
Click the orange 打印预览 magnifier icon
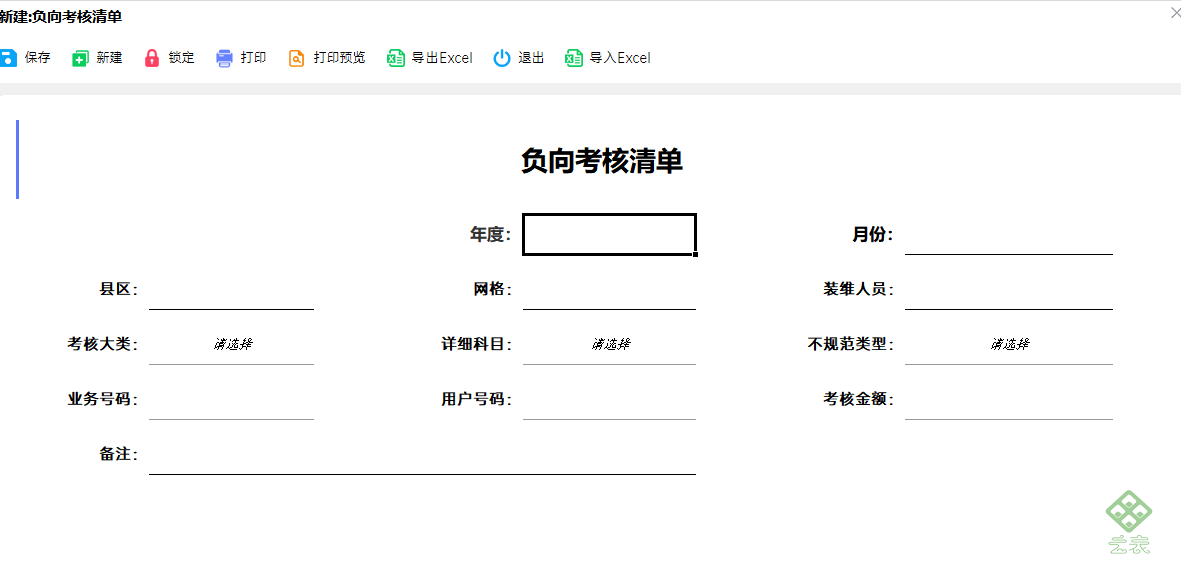(x=297, y=58)
